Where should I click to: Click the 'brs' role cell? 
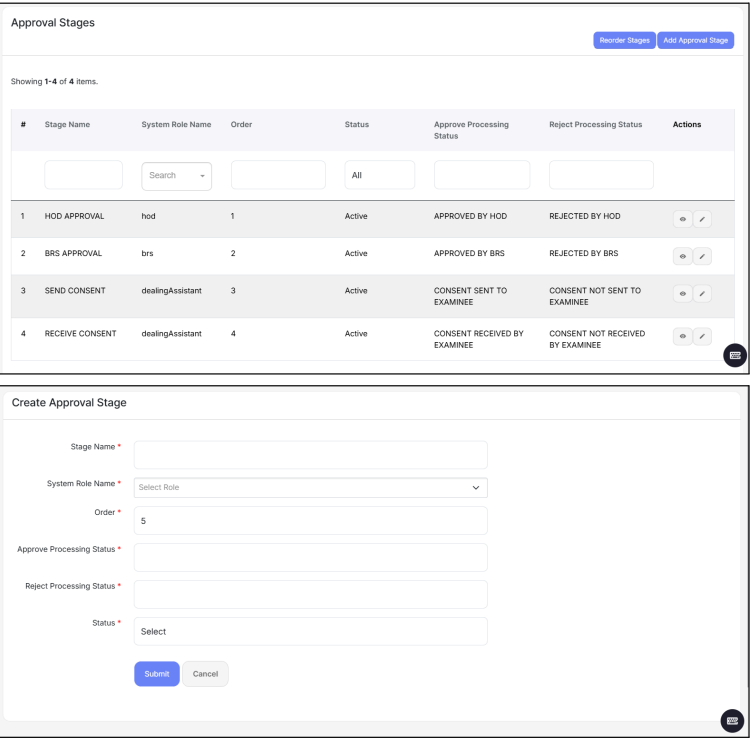(x=147, y=253)
